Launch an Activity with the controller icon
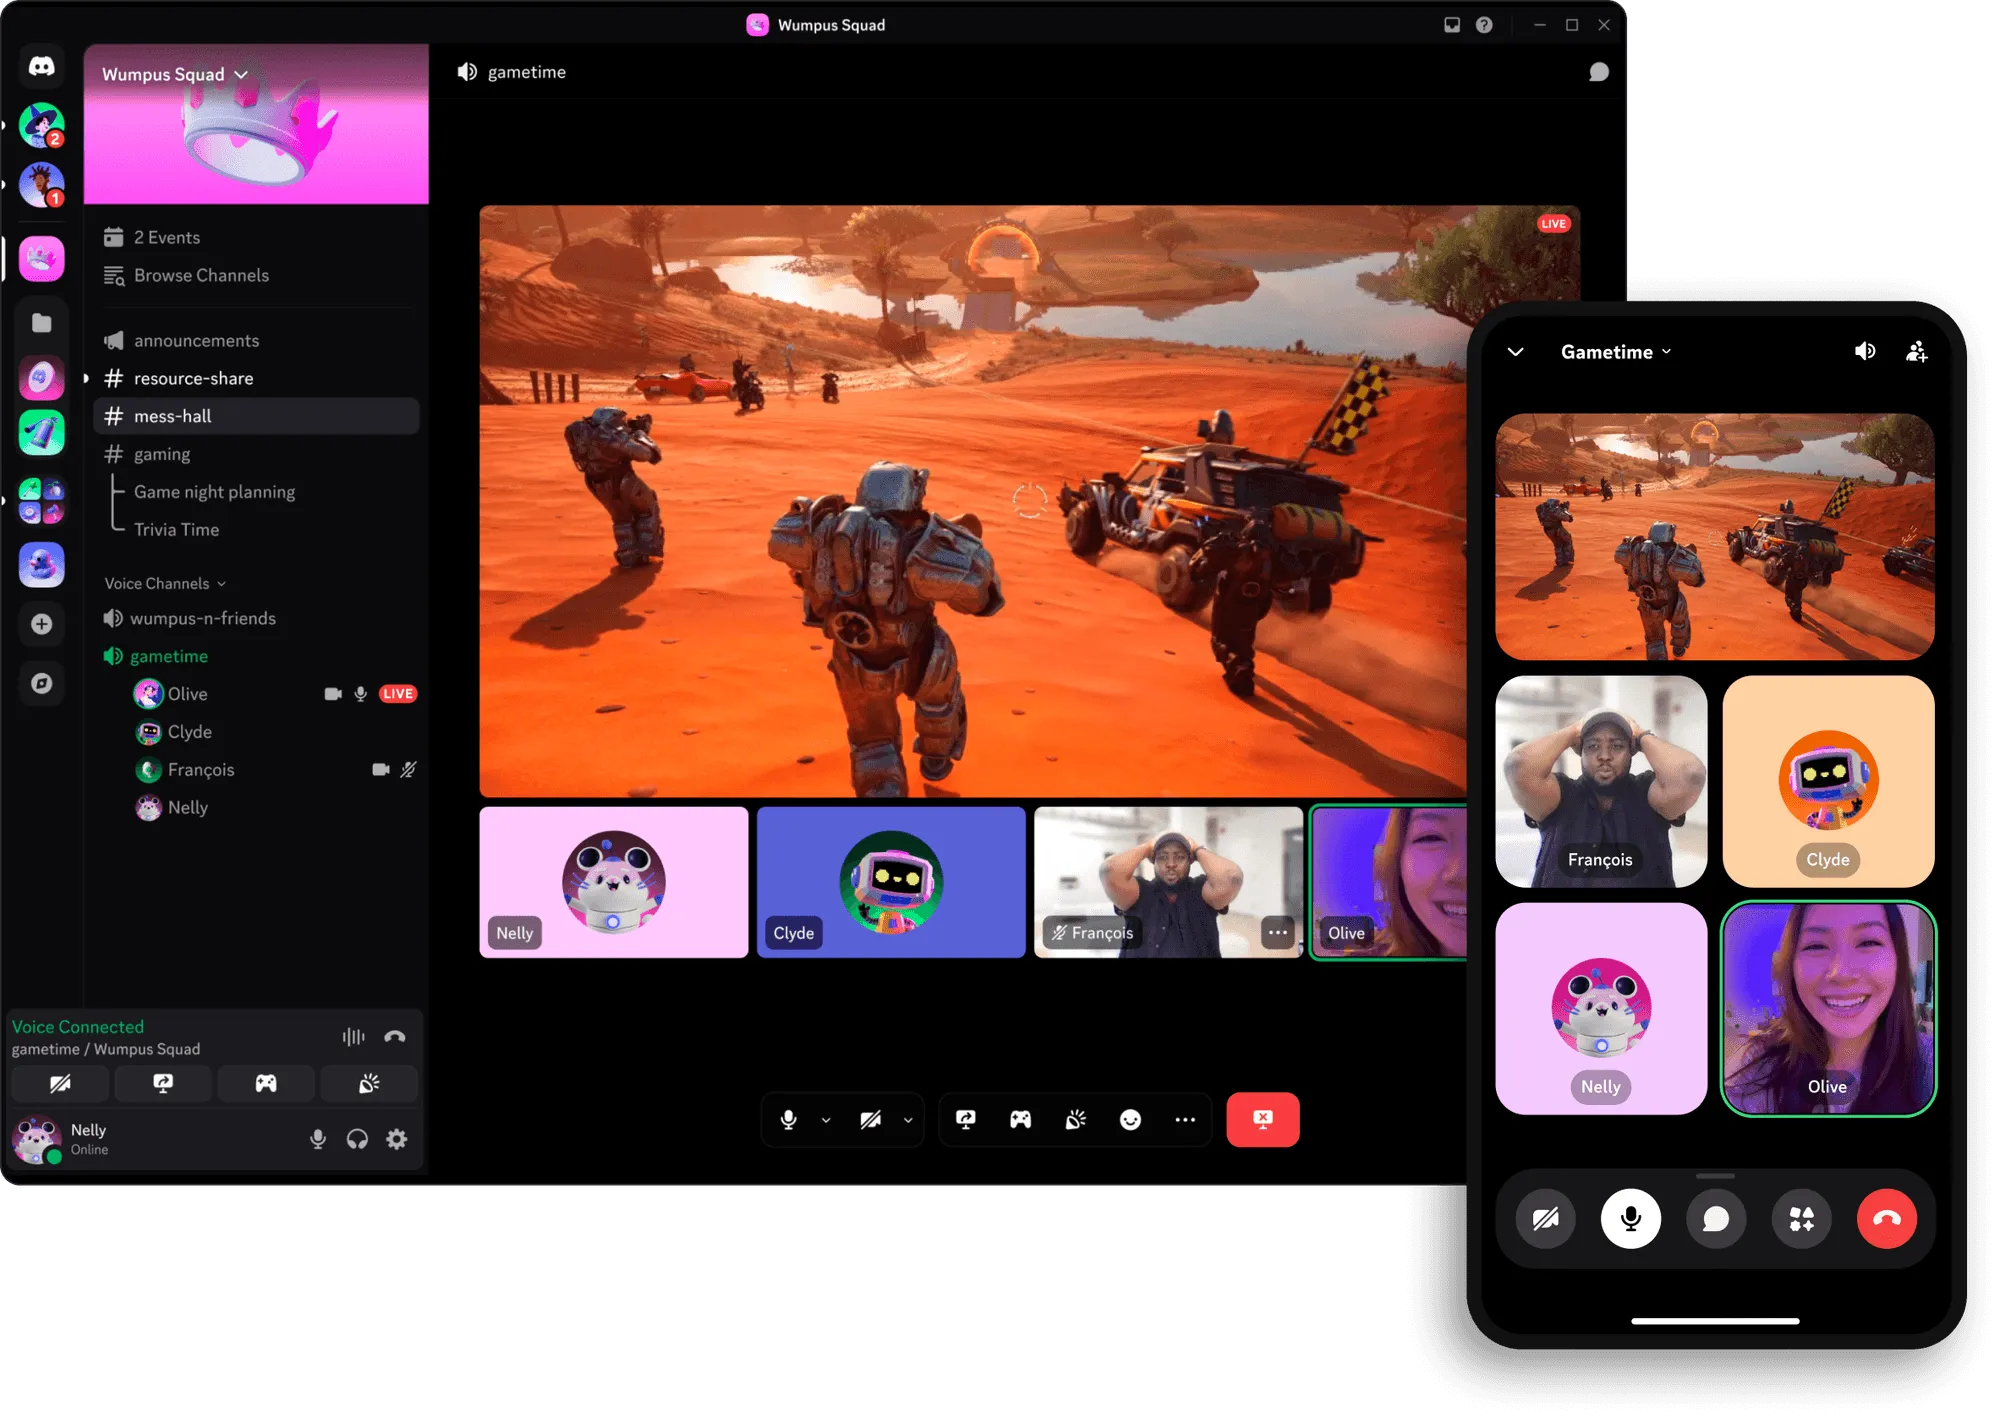The height and width of the screenshot is (1417, 2000). click(1020, 1120)
